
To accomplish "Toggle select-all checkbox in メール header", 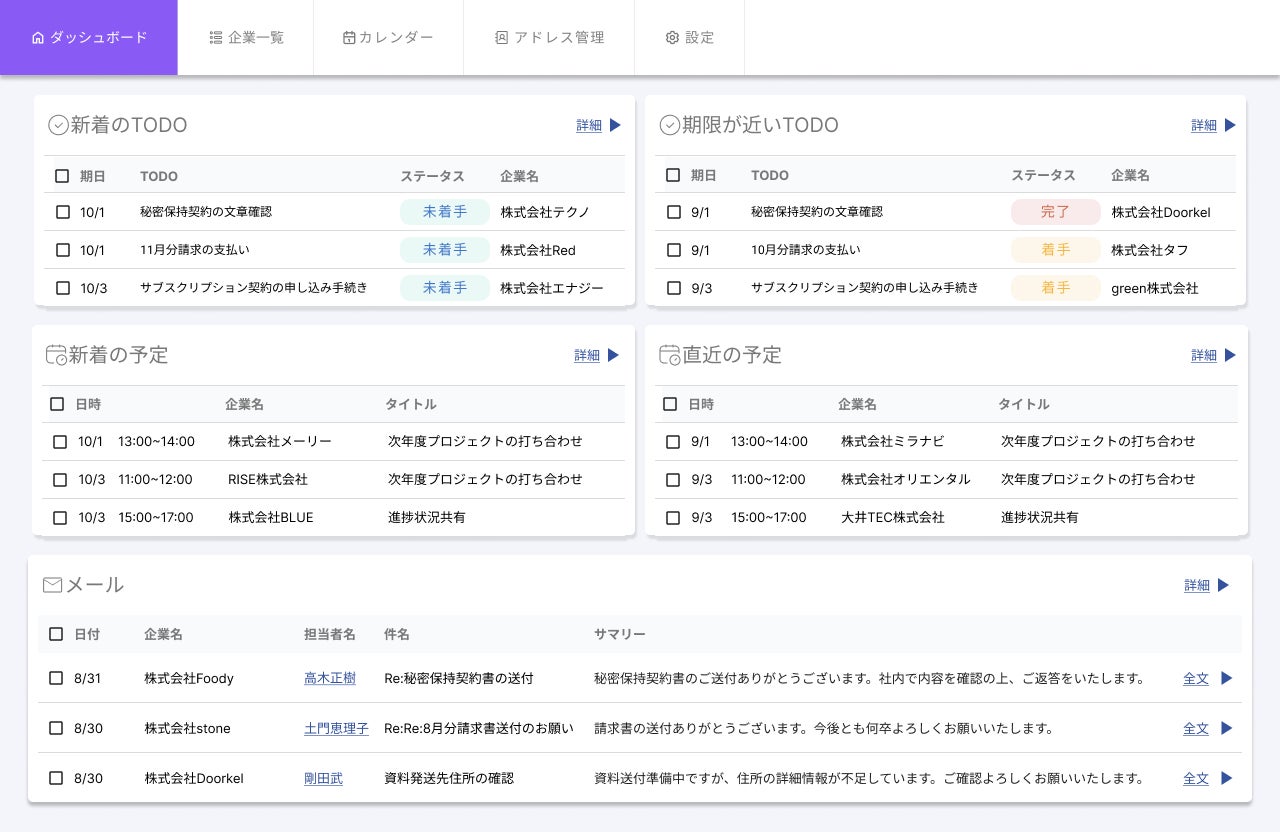I will coord(56,634).
